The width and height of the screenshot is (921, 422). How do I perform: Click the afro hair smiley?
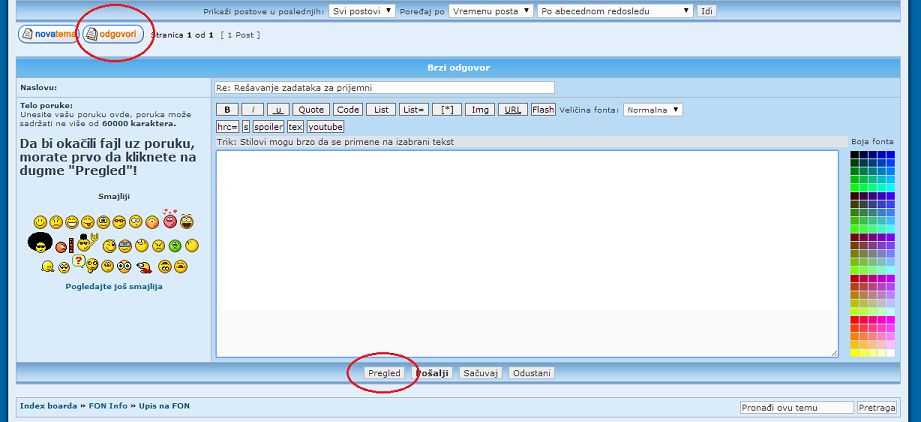point(40,243)
